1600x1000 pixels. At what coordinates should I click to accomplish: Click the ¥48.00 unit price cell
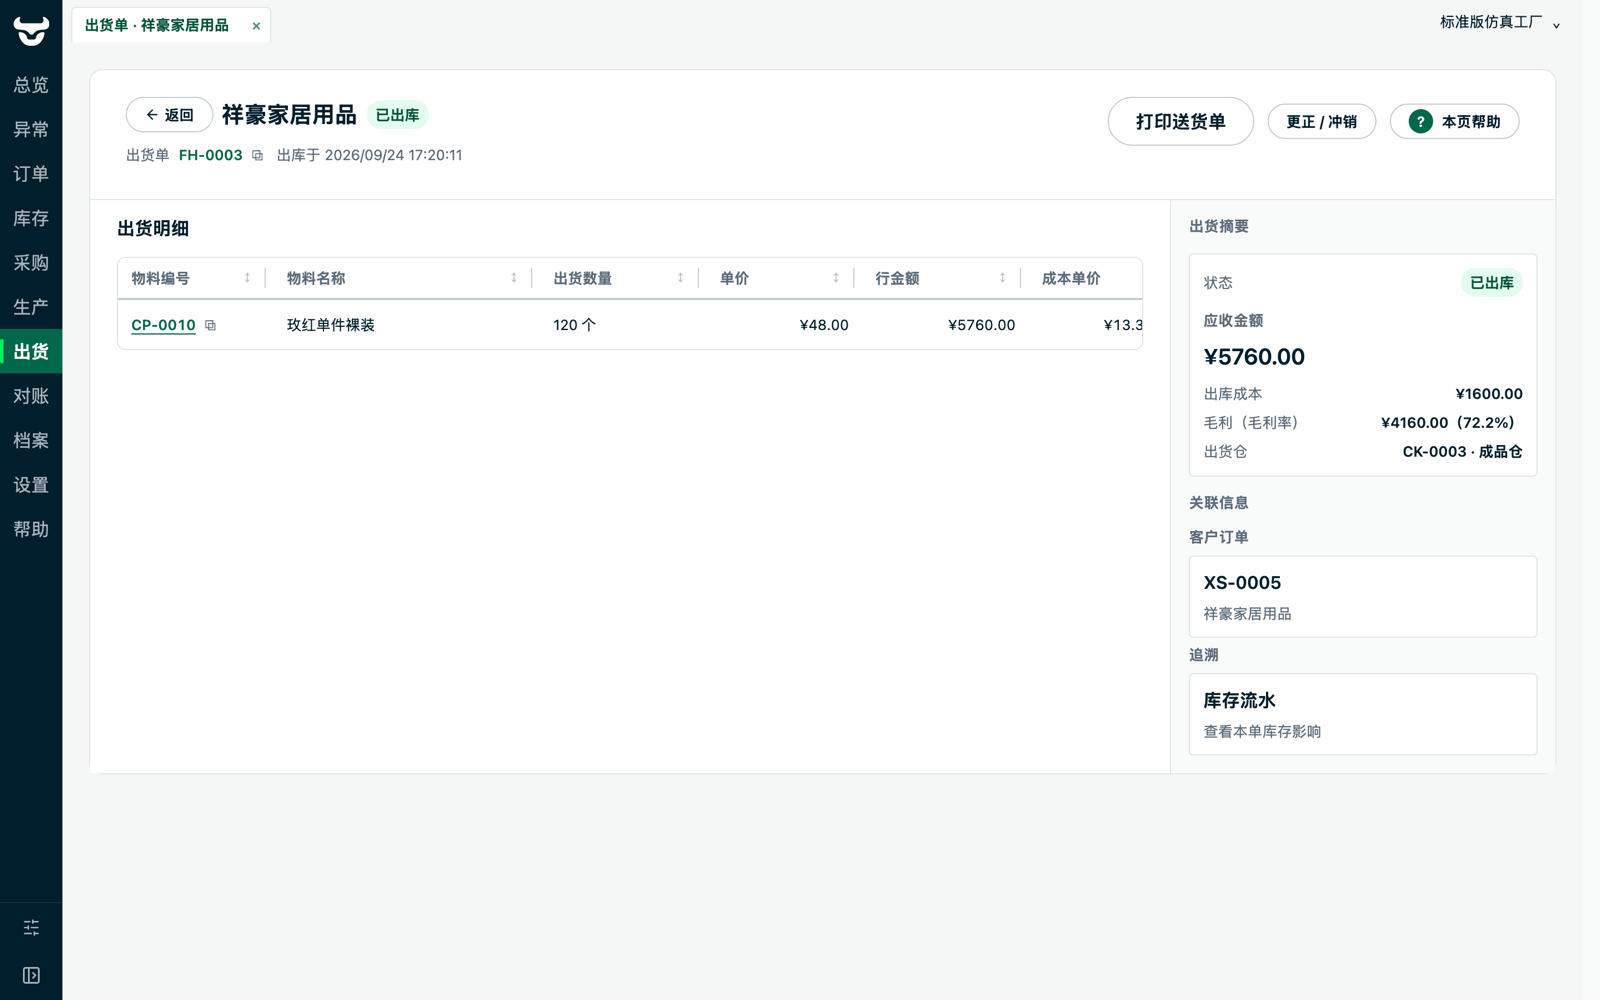point(824,325)
